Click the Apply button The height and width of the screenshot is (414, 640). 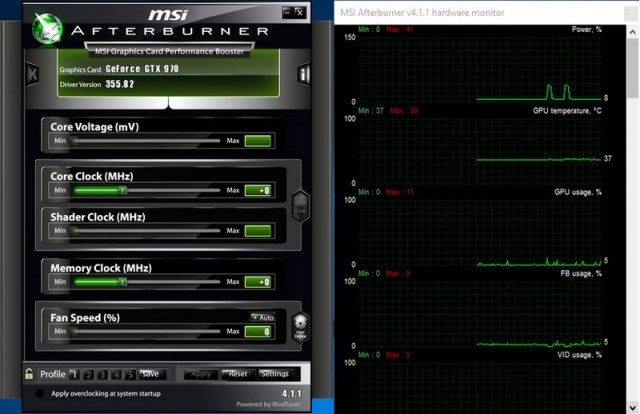pos(200,374)
